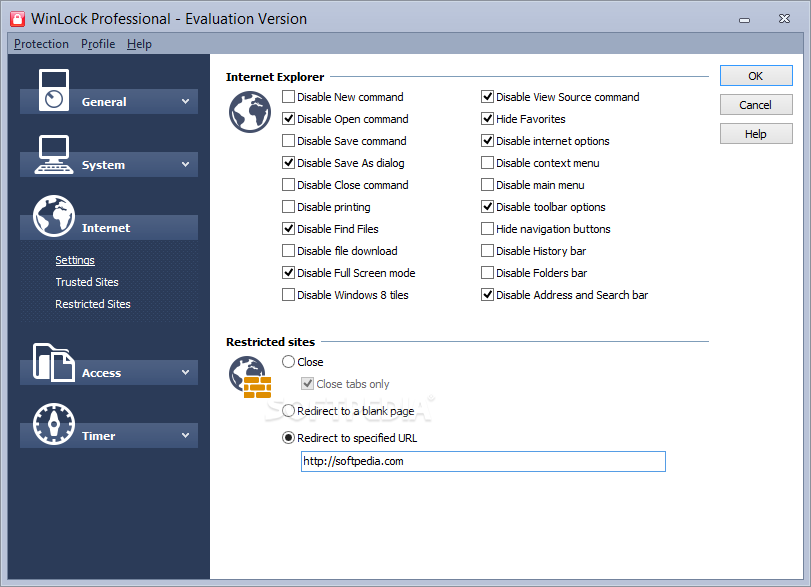Check Disable Close command
811x587 pixels.
click(x=289, y=185)
